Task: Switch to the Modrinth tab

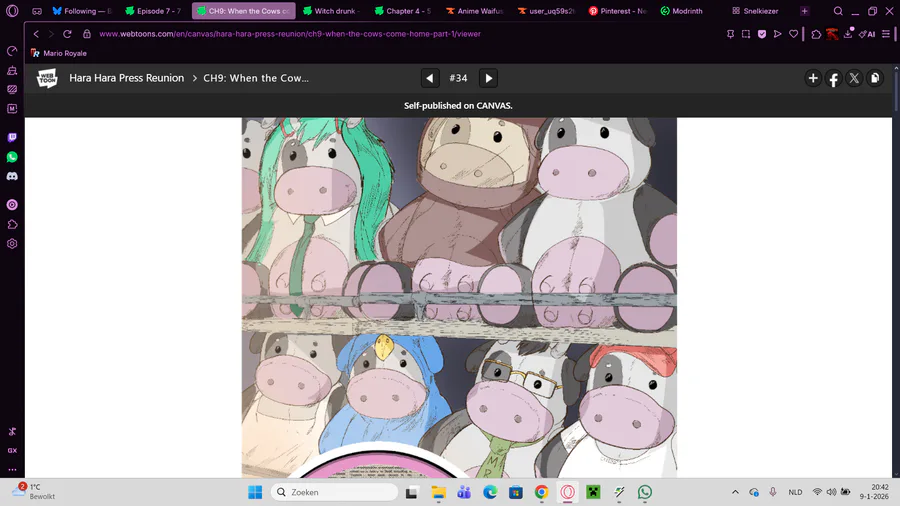Action: (x=682, y=11)
